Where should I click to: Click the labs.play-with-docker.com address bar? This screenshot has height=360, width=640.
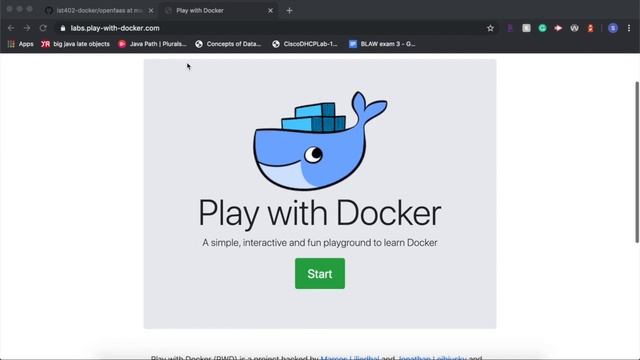[269, 28]
